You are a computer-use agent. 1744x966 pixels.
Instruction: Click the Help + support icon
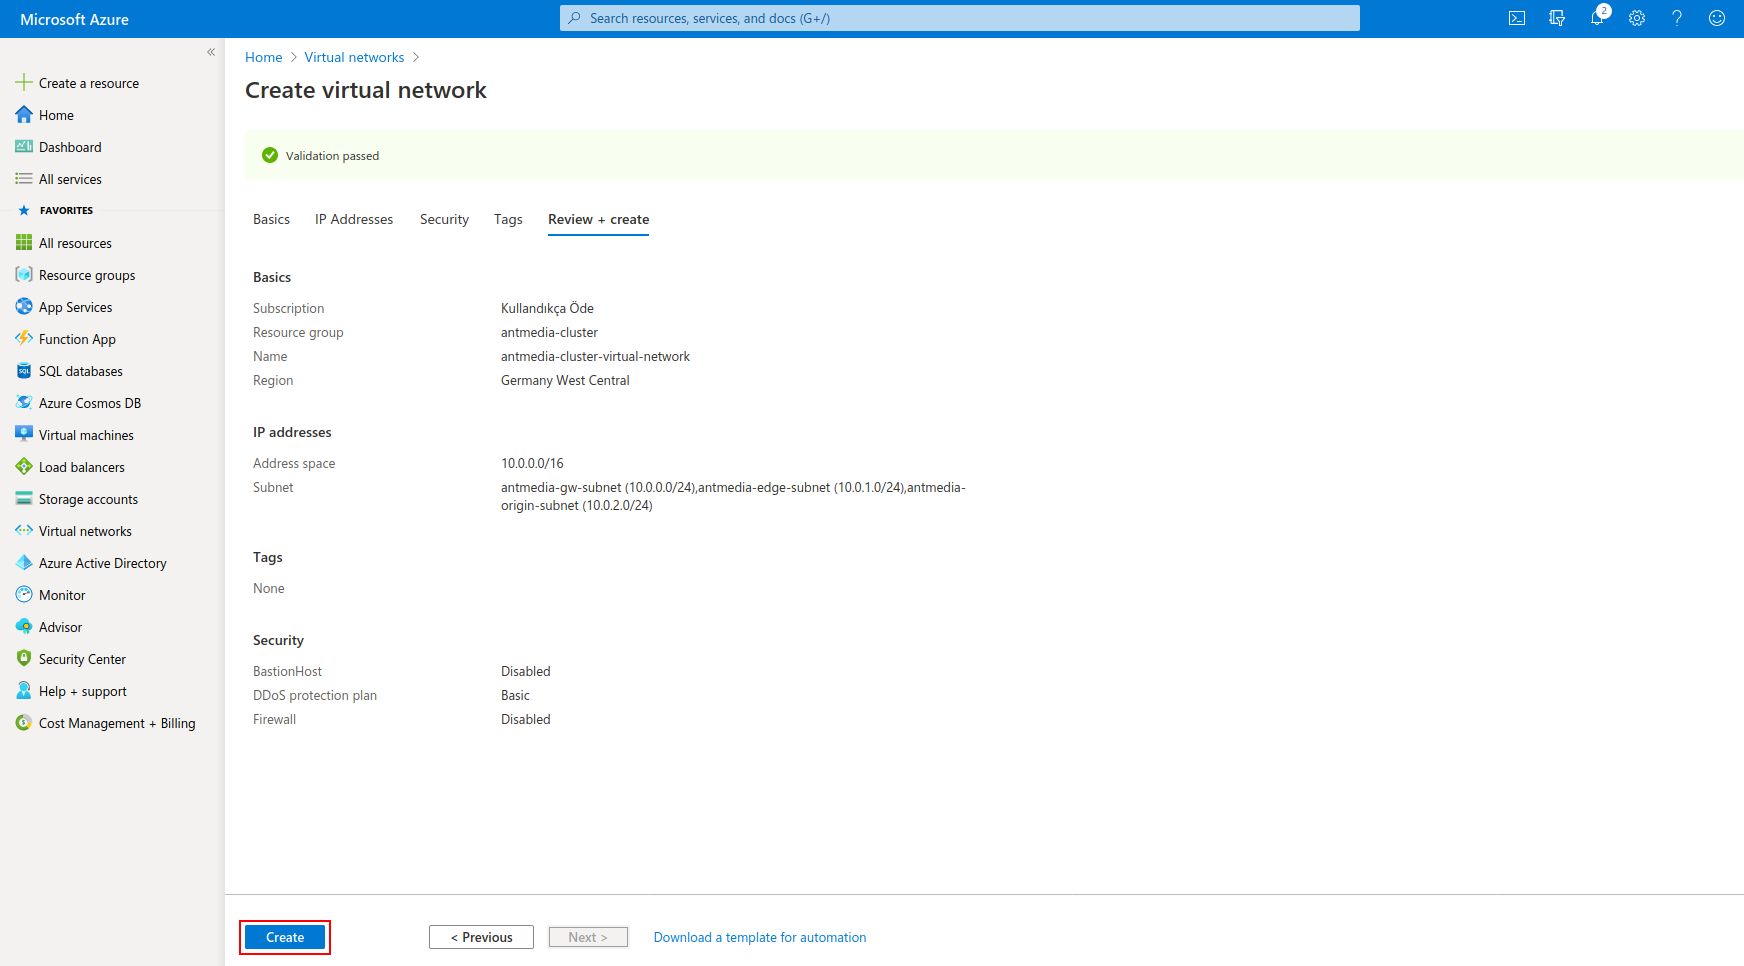click(24, 691)
